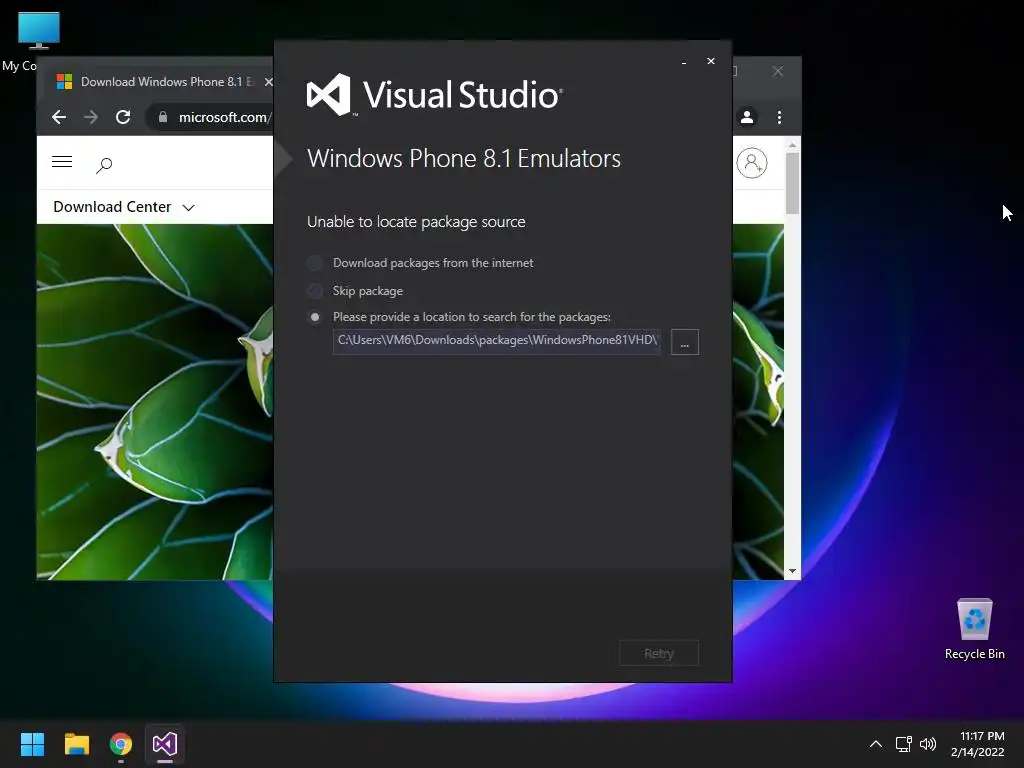Go forward in the Chrome browser

[91, 117]
